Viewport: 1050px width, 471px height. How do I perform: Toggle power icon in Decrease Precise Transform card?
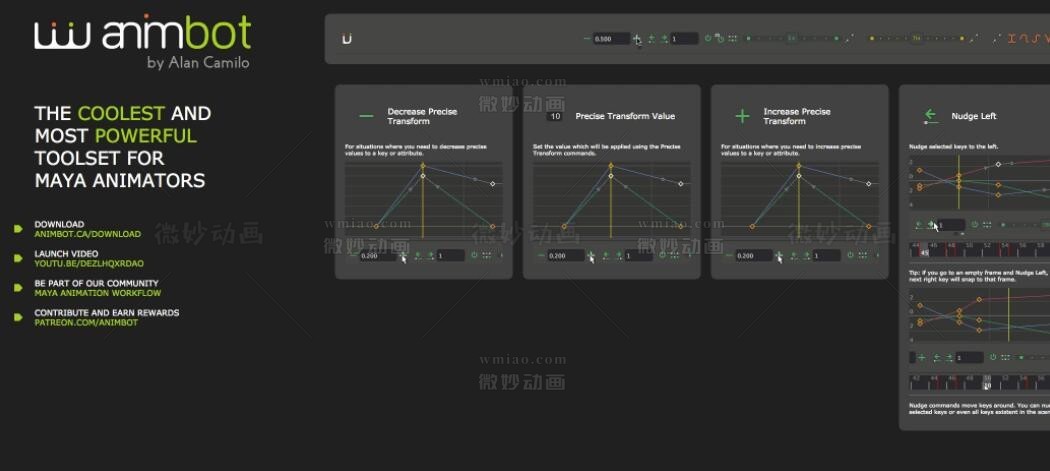474,255
